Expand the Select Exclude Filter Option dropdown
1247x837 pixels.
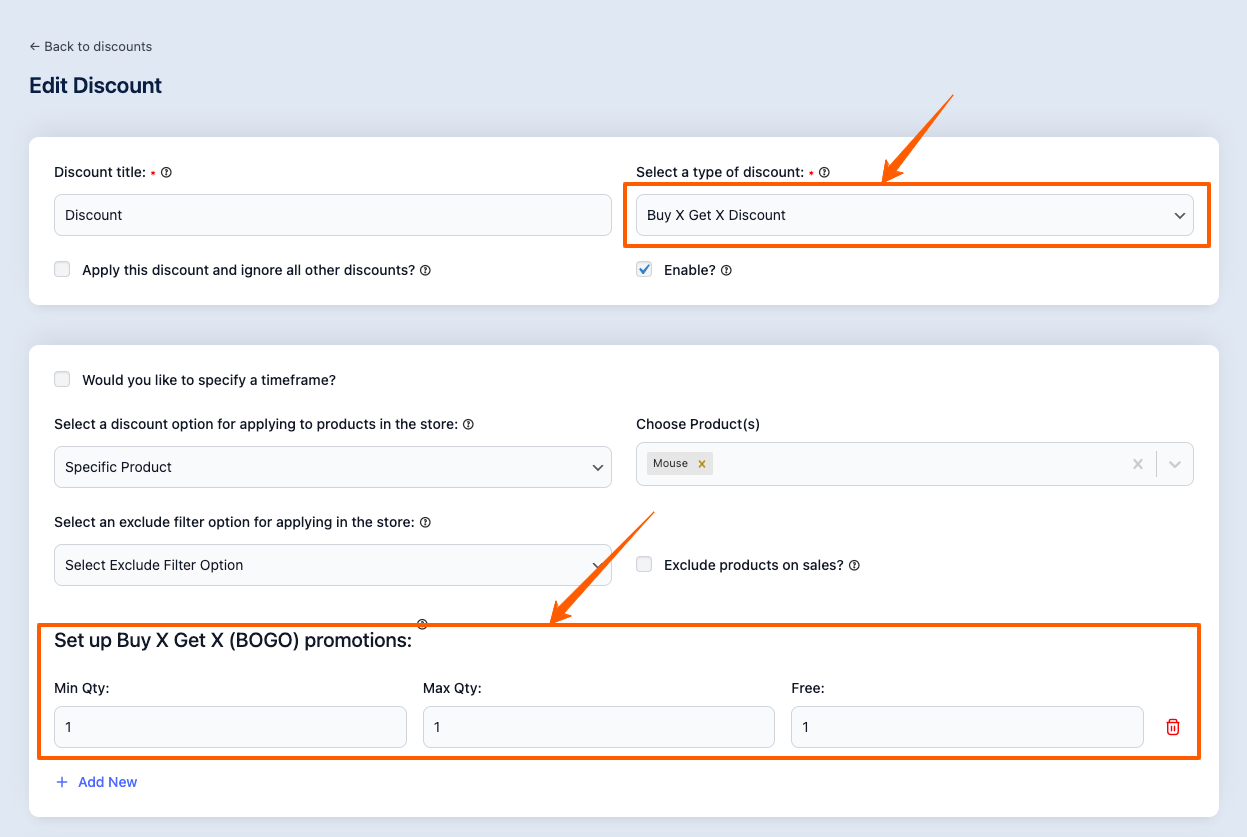332,565
